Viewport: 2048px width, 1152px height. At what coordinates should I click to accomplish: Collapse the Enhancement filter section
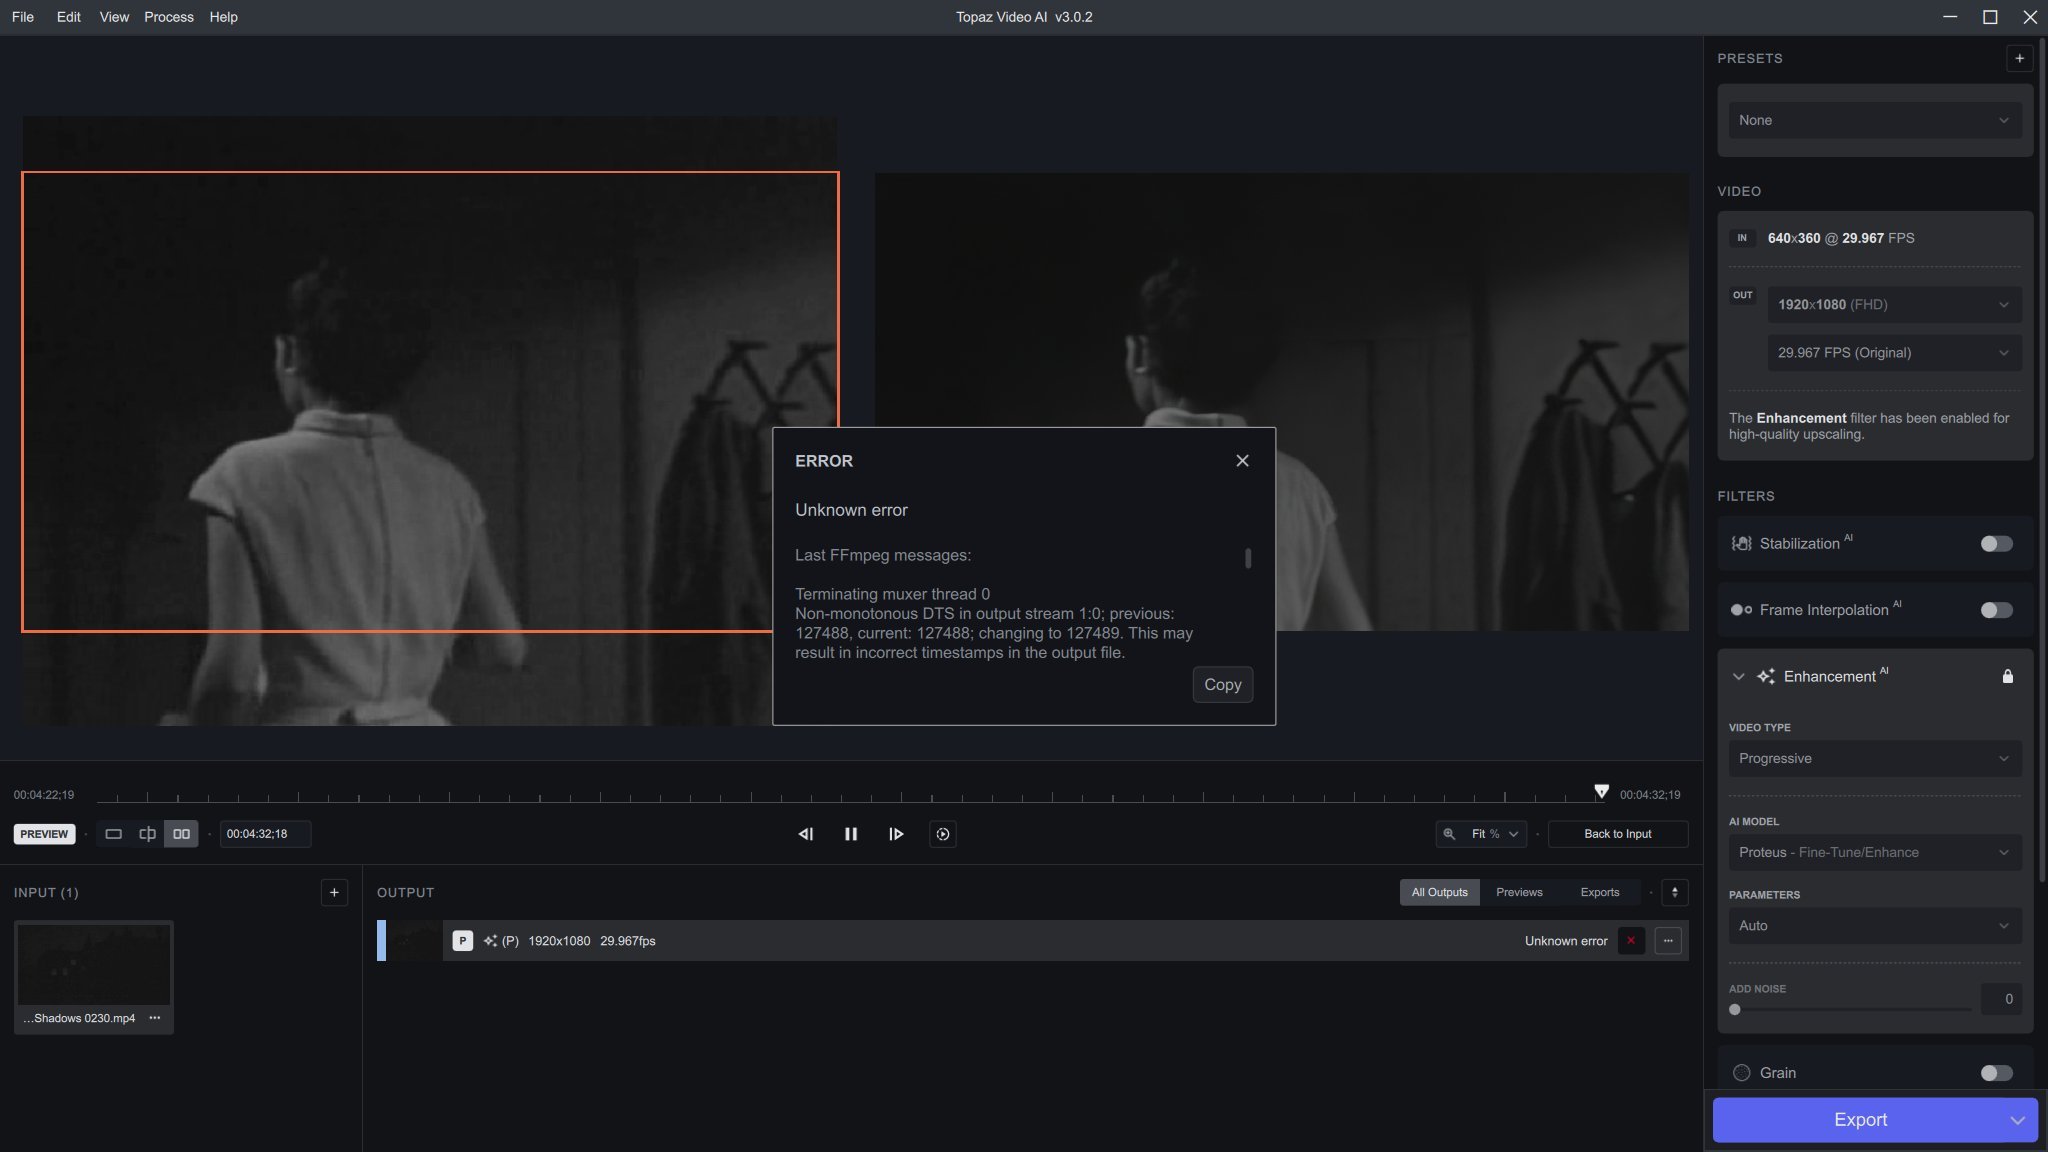(1737, 676)
